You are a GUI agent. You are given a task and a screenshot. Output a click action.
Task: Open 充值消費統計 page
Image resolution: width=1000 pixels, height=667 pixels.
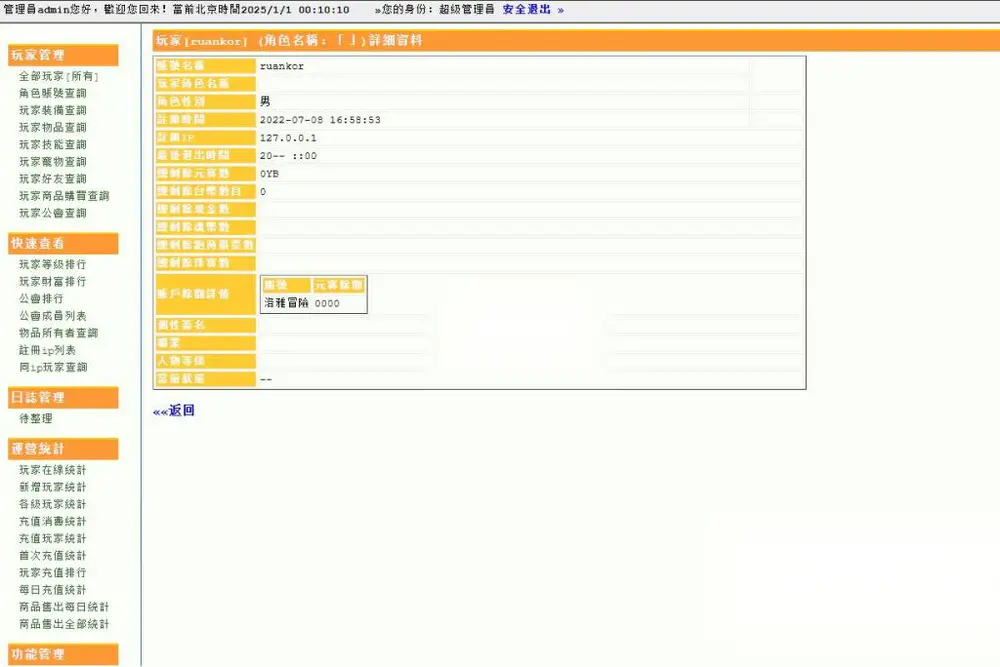53,521
